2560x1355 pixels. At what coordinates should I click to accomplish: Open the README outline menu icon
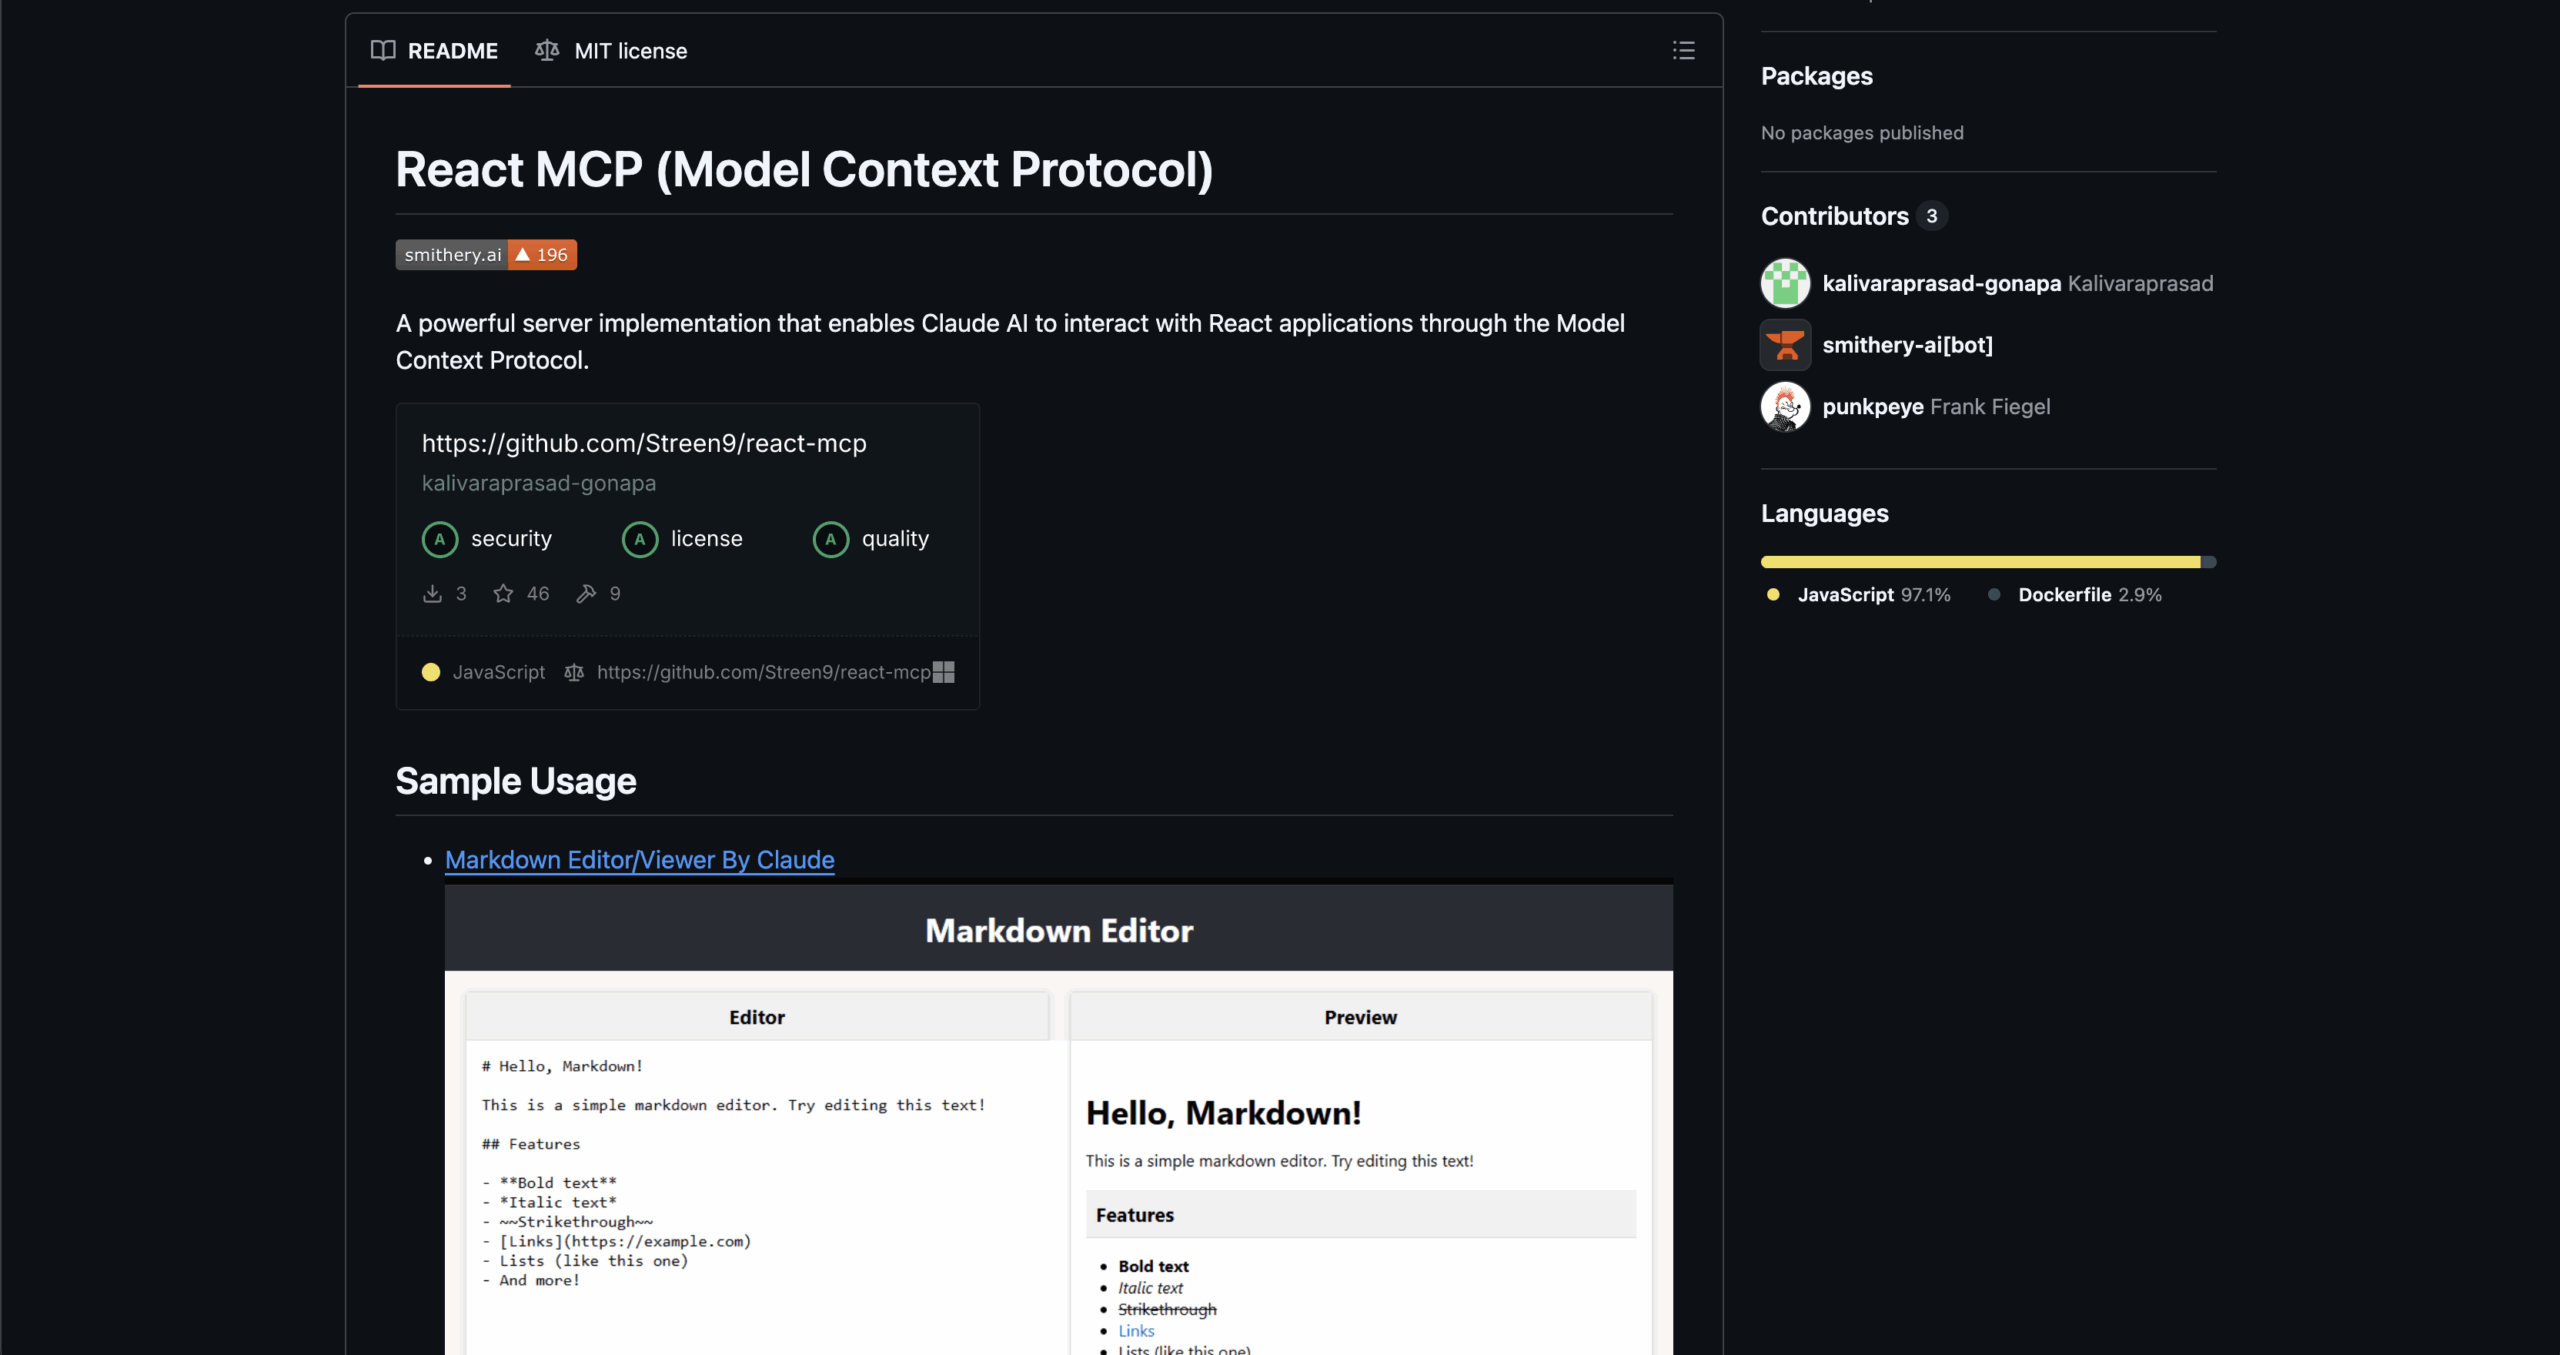click(1683, 50)
